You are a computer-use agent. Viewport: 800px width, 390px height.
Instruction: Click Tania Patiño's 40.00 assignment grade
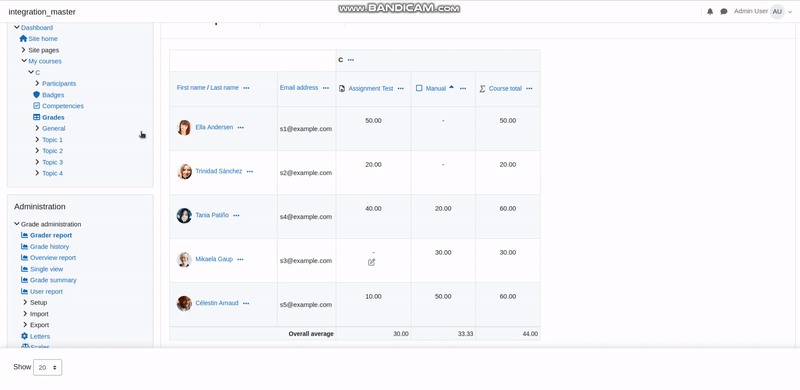(373, 208)
